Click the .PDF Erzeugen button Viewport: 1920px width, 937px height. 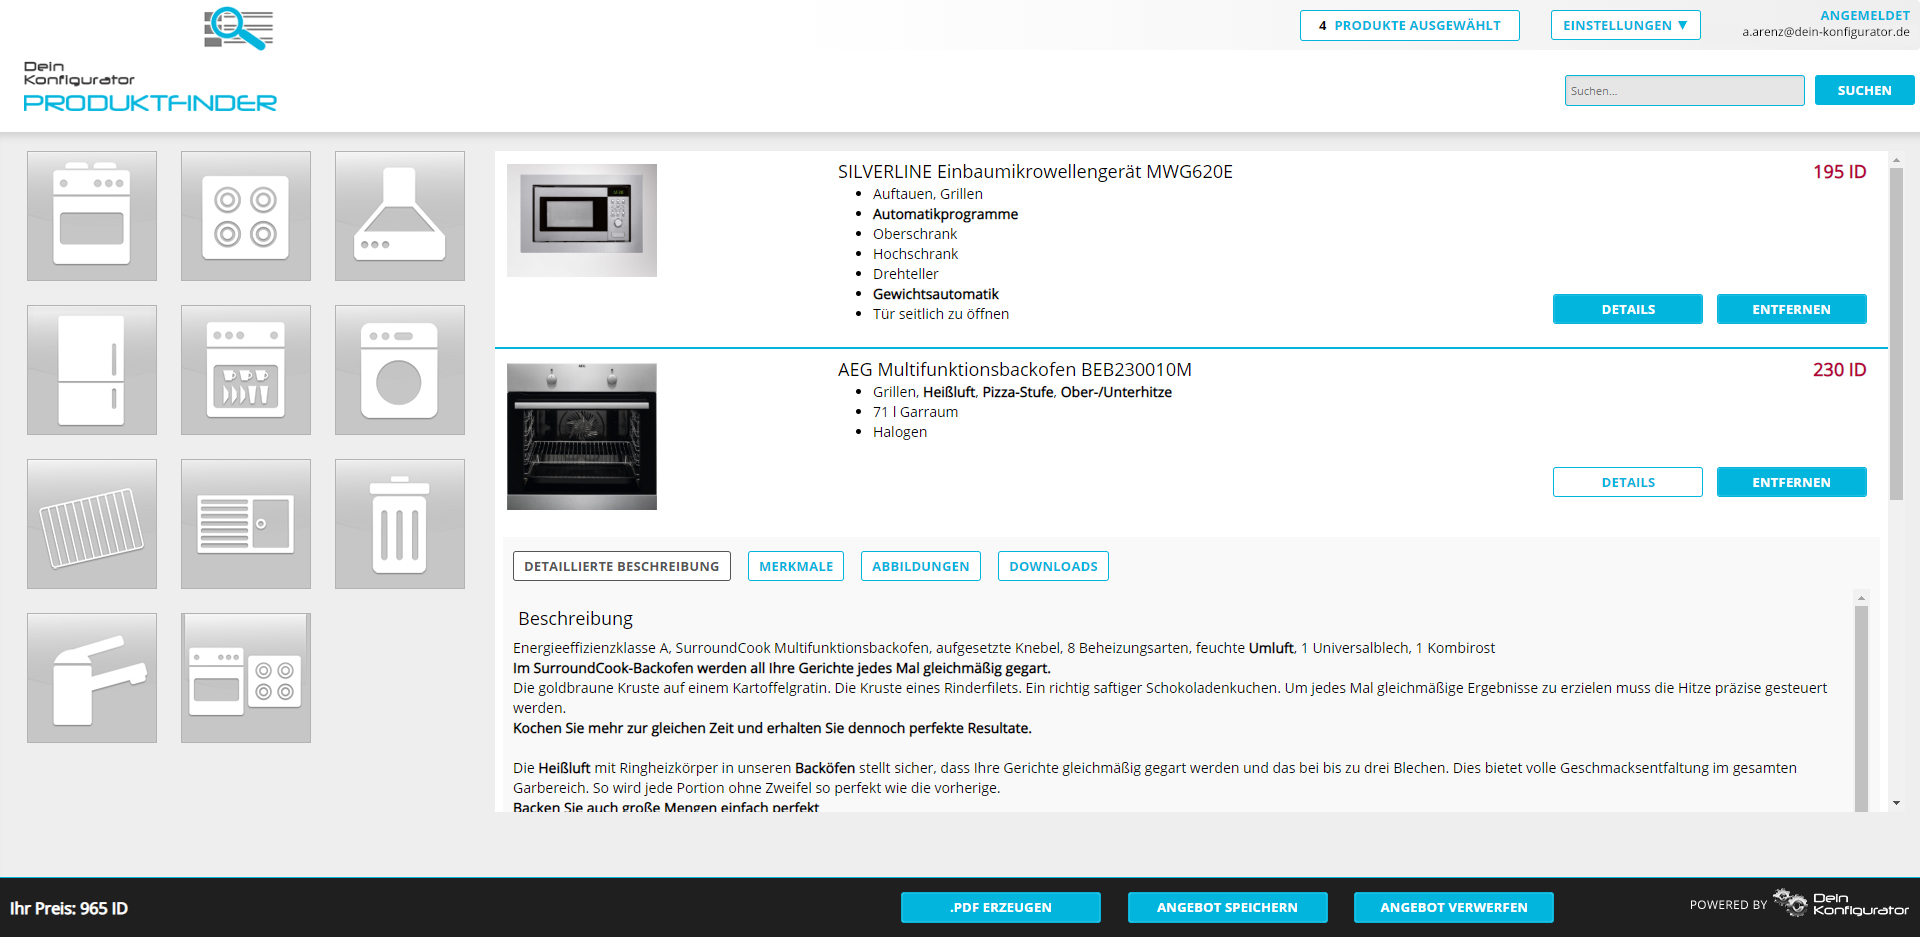tap(1000, 907)
